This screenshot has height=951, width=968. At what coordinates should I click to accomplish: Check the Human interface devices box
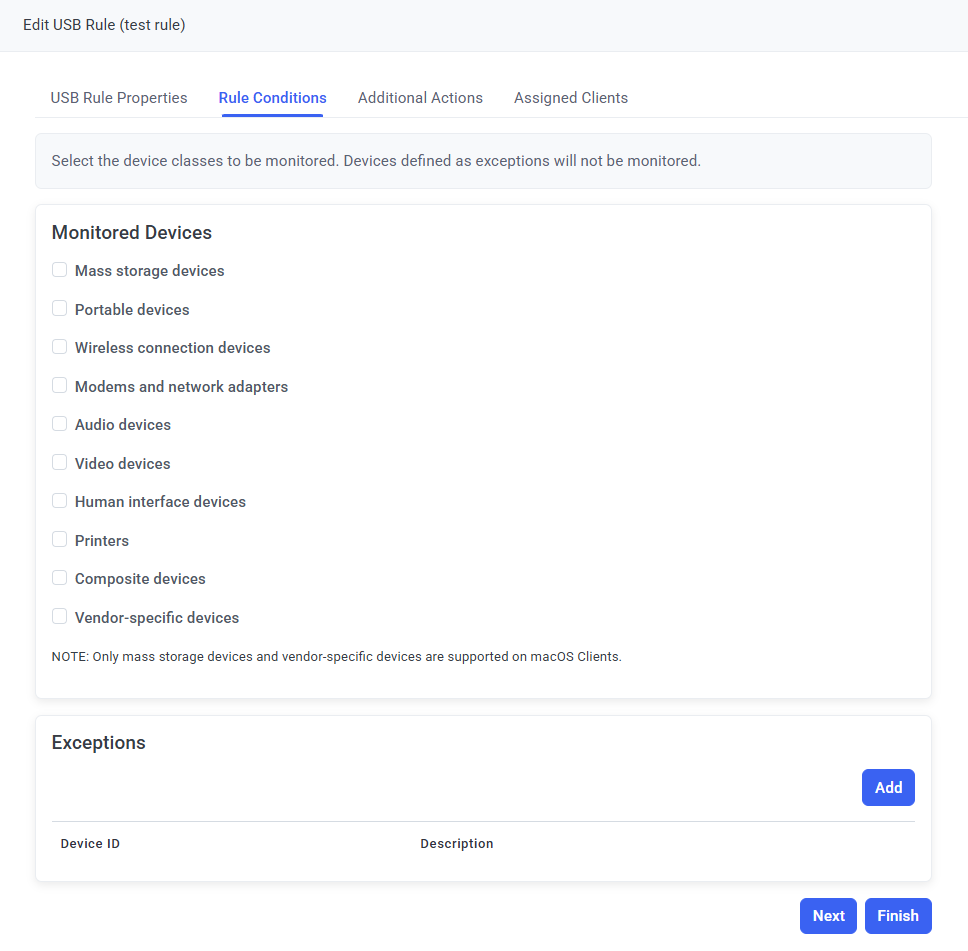(x=60, y=501)
